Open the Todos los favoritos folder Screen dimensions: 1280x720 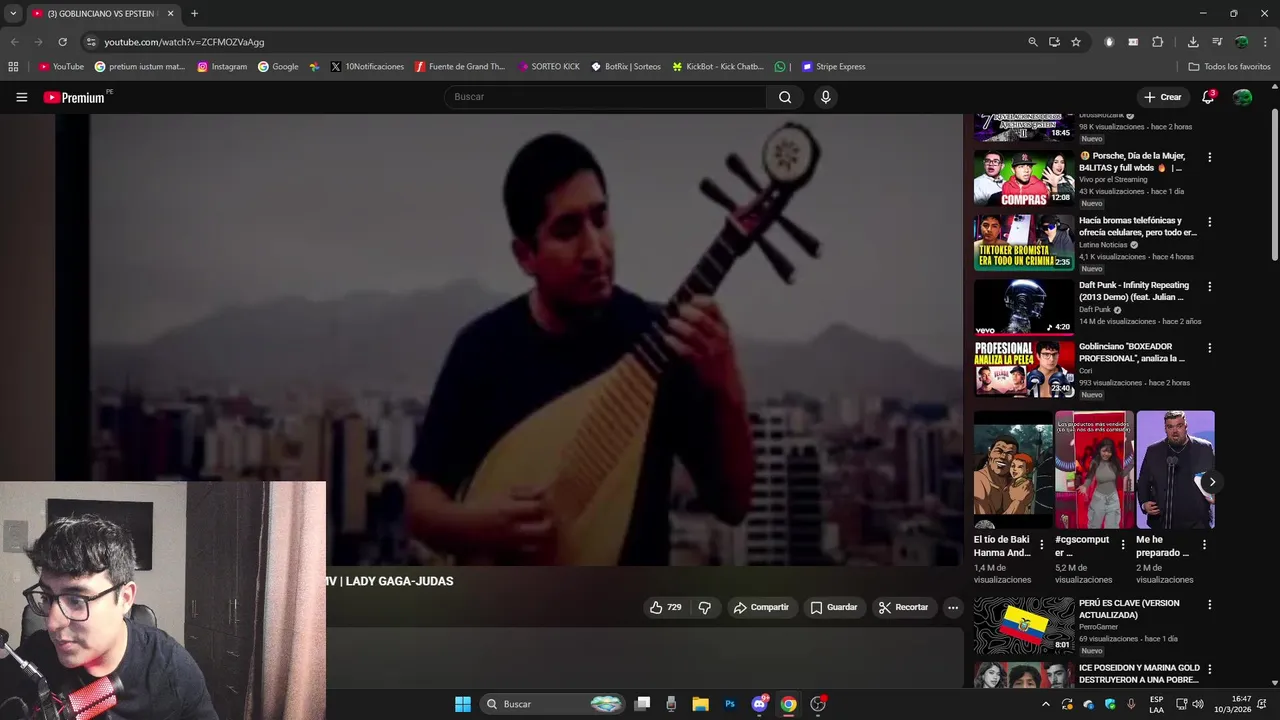tap(1229, 67)
